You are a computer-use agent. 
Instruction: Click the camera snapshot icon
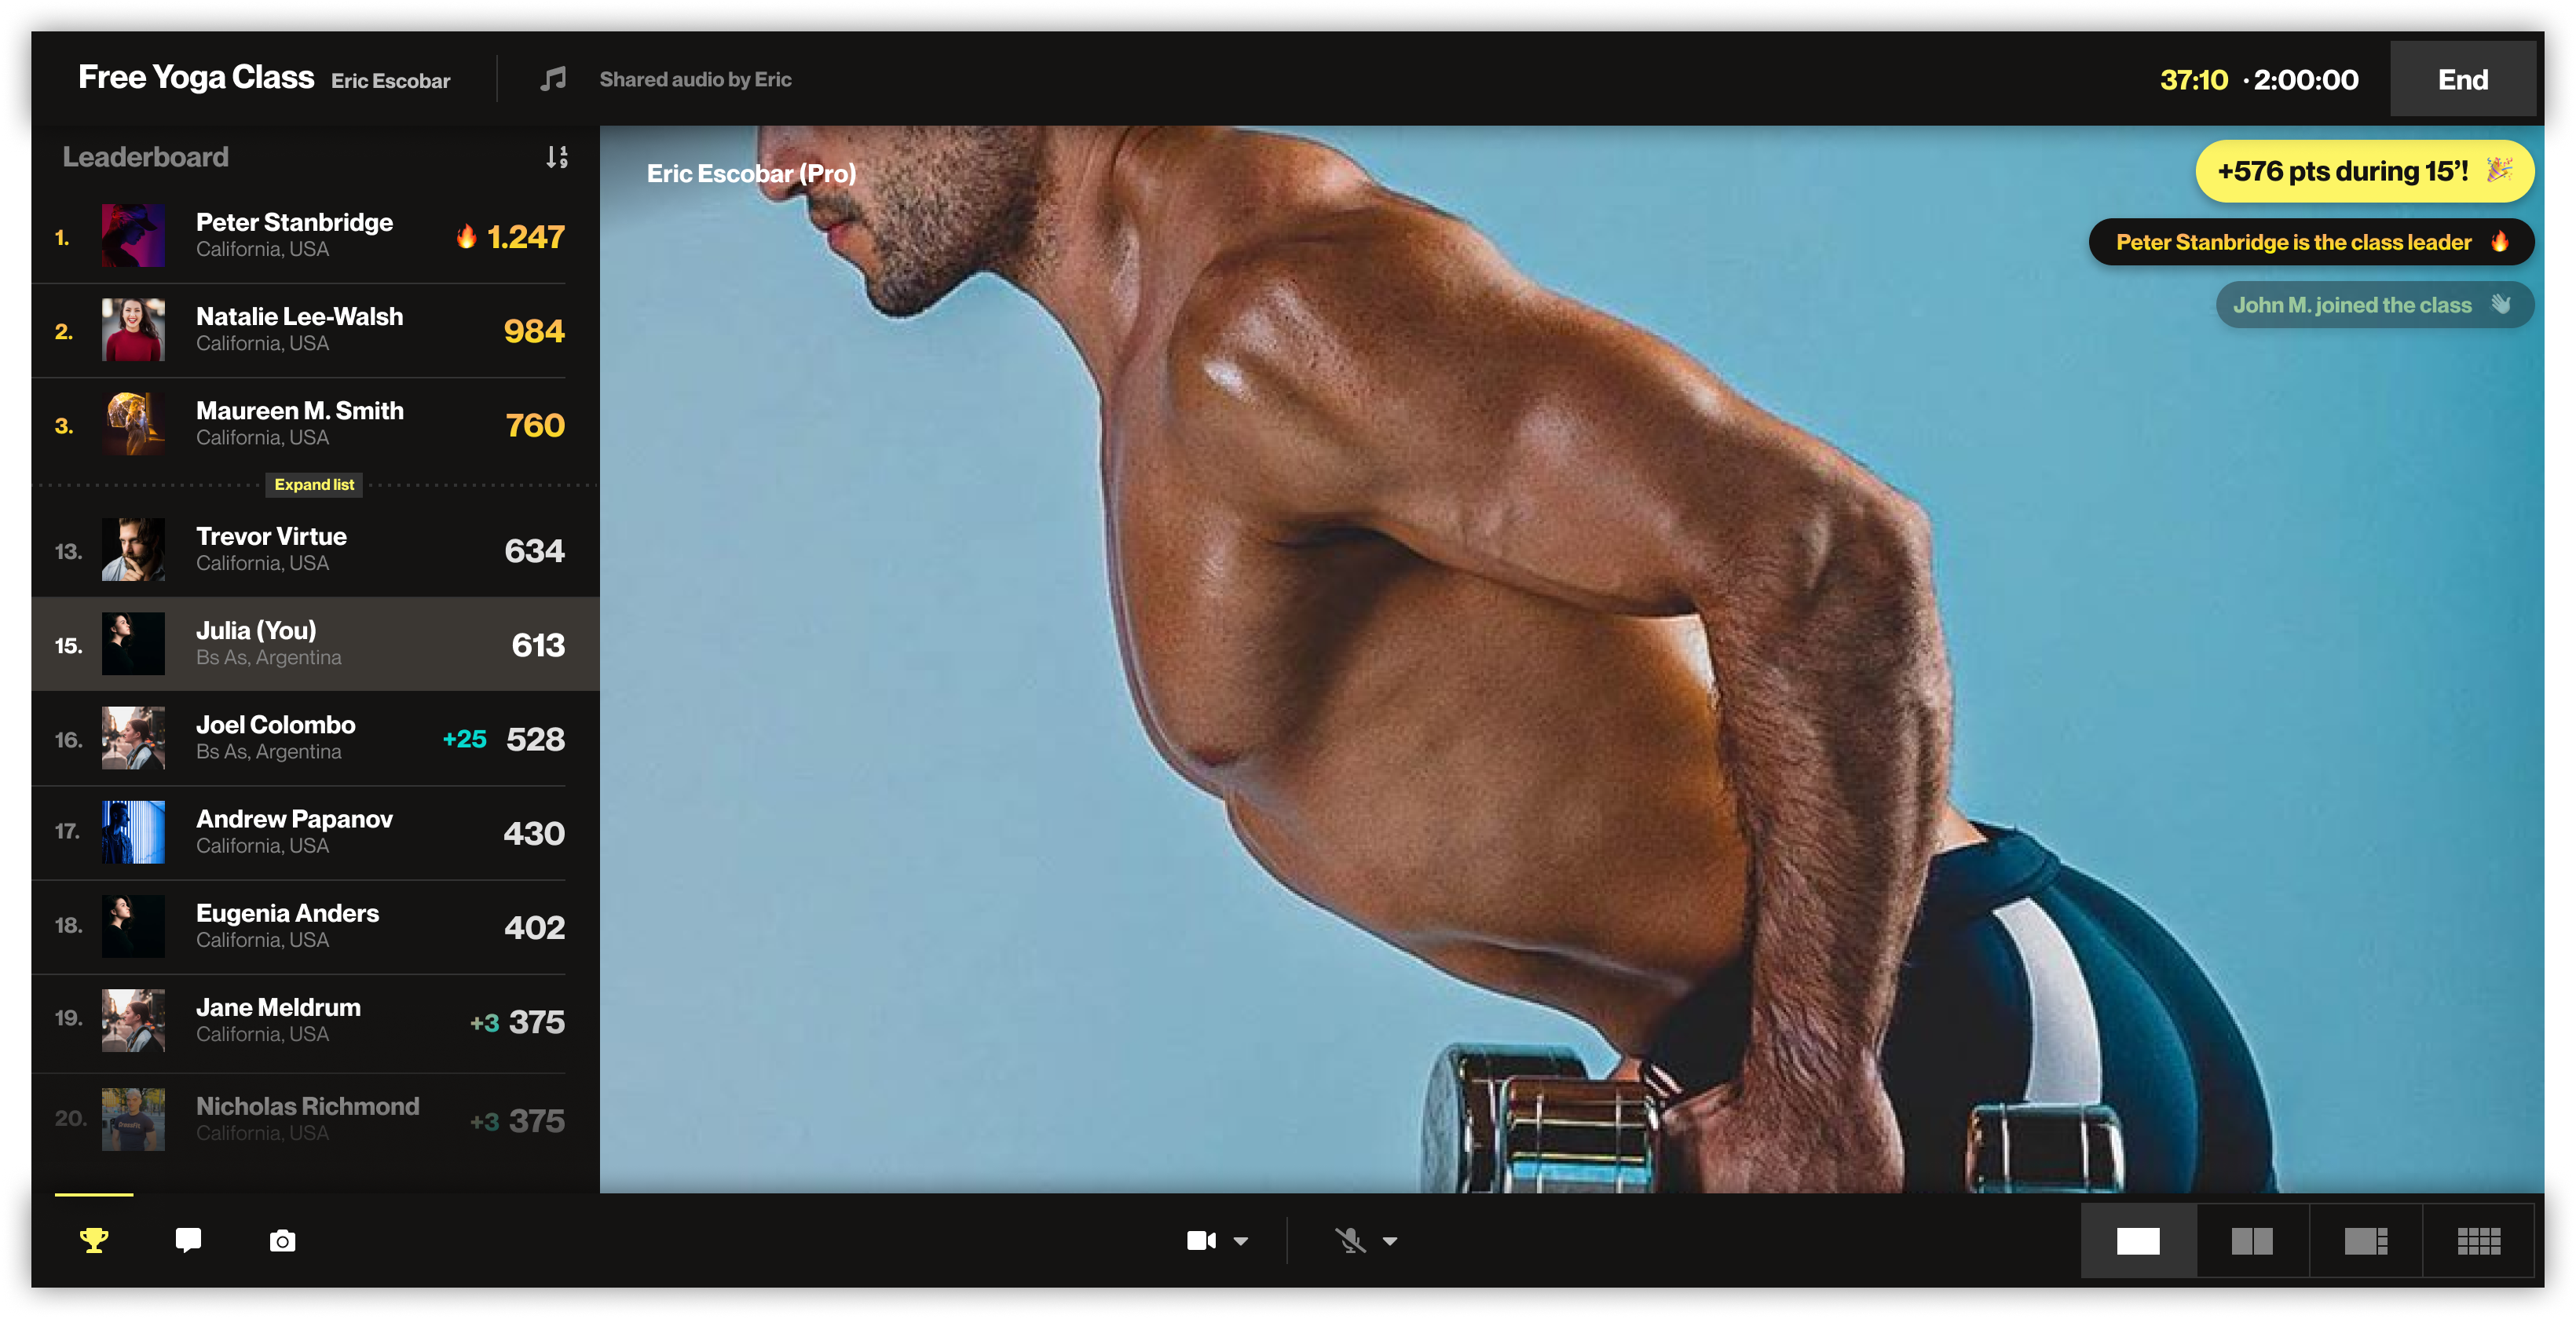click(x=283, y=1241)
